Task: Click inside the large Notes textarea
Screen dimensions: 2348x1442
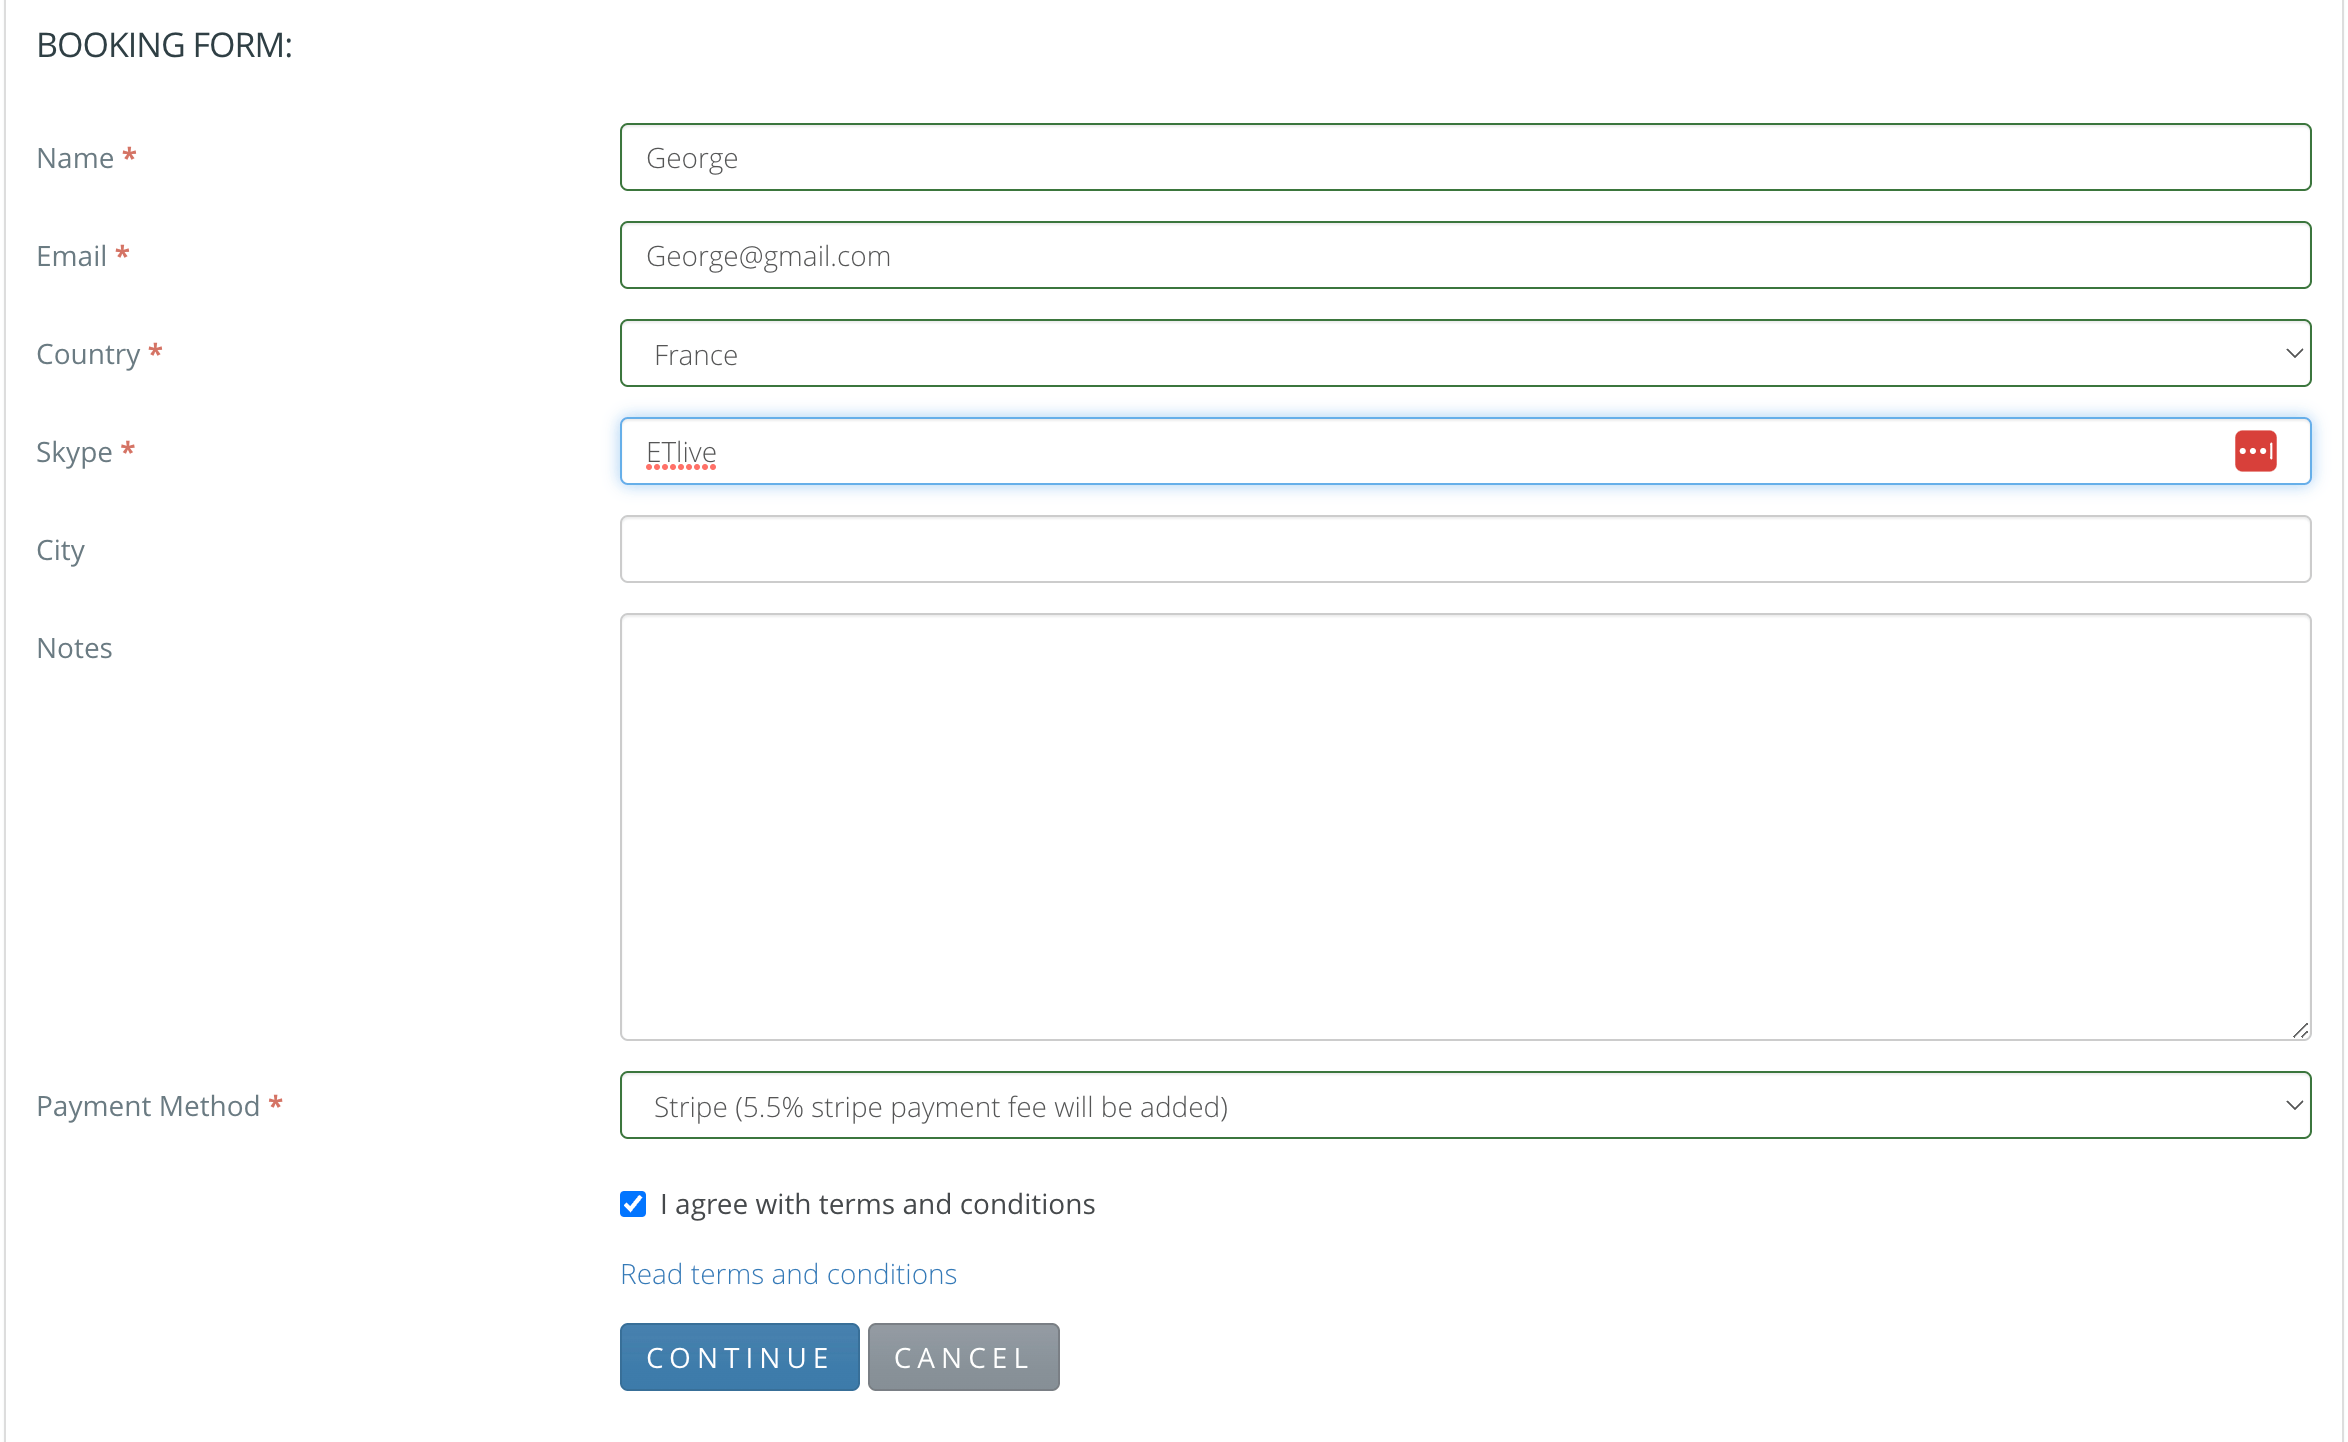Action: [x=1465, y=827]
